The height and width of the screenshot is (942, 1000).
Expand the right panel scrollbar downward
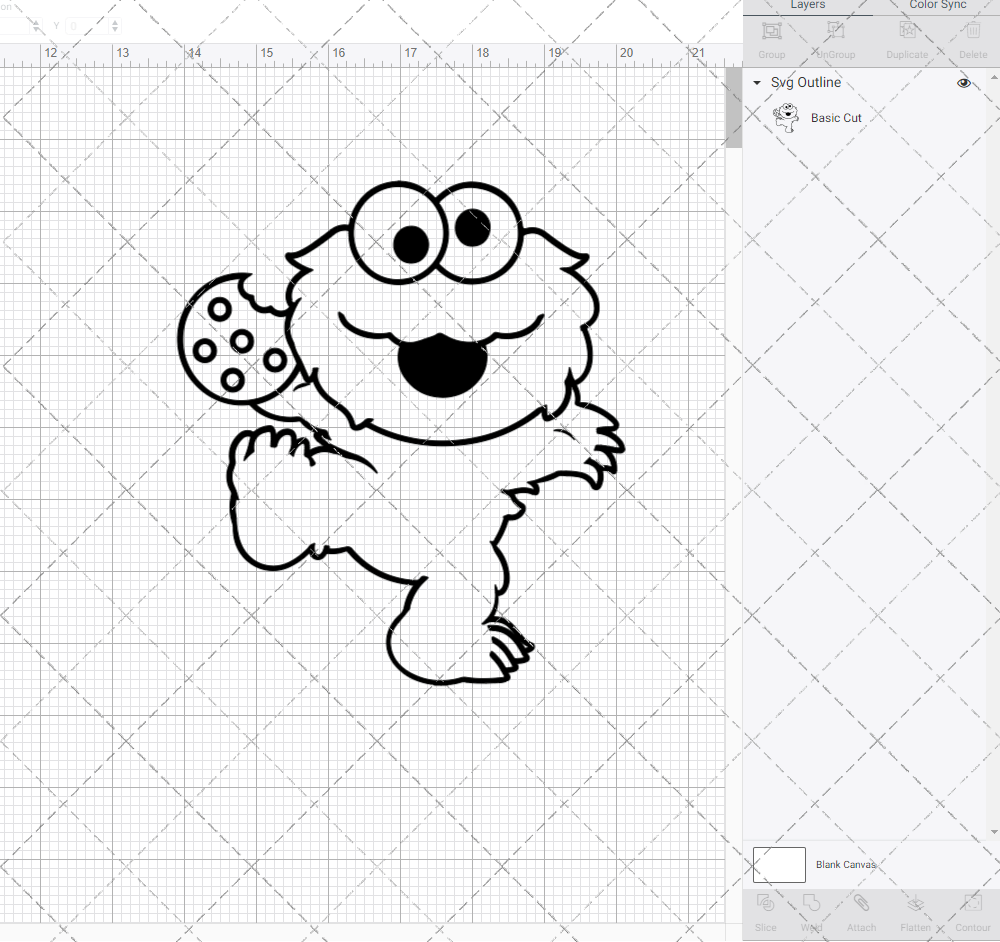[994, 832]
